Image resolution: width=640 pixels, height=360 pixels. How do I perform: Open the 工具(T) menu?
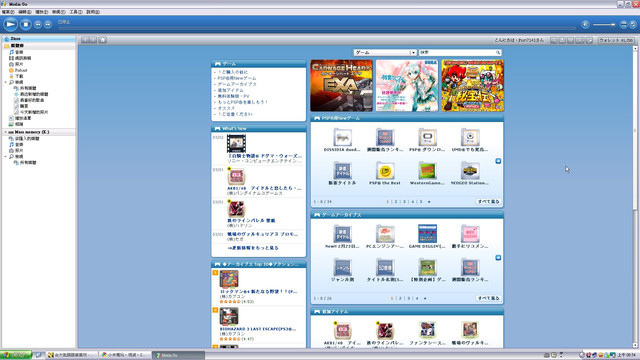tap(76, 12)
